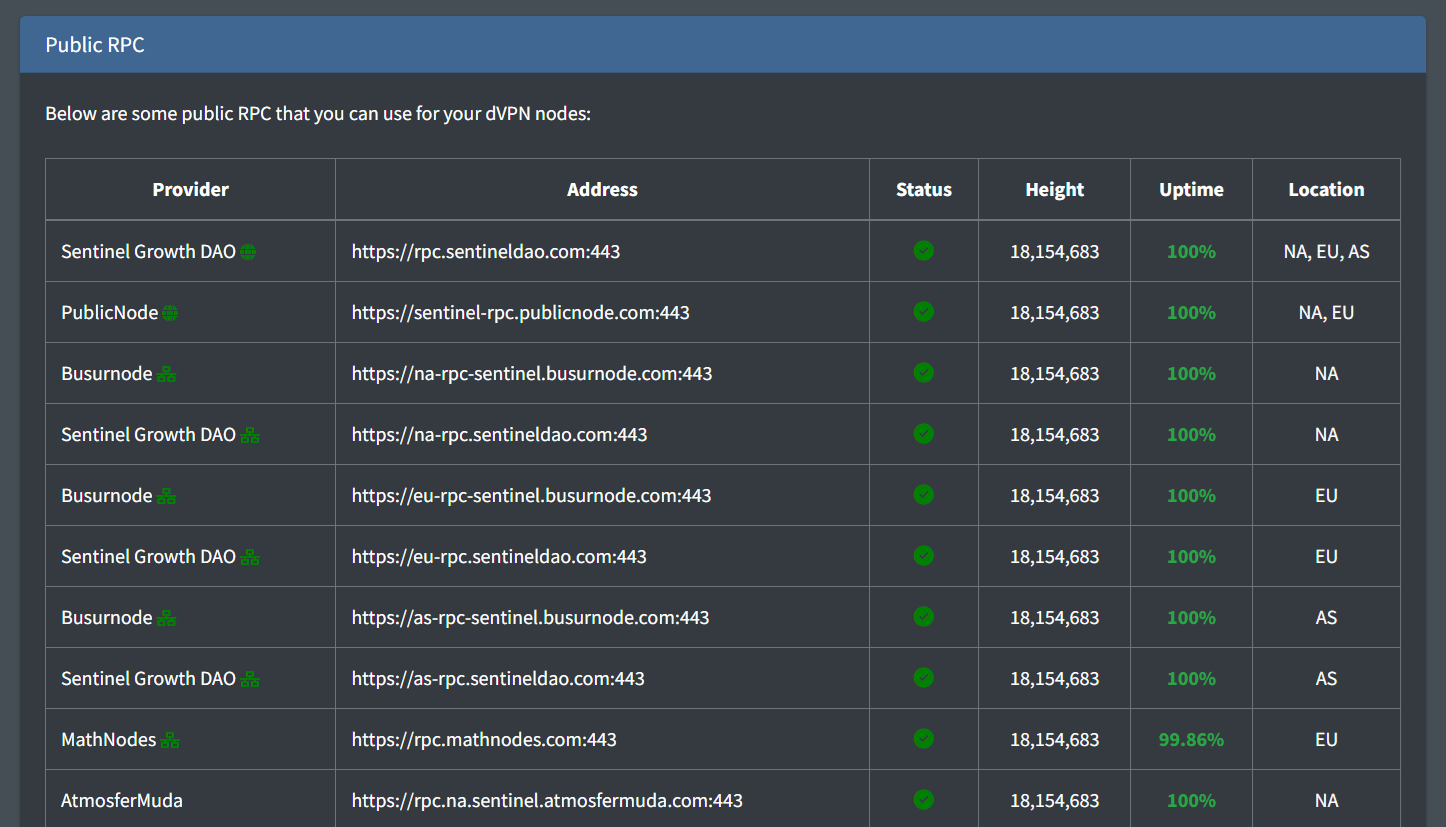This screenshot has width=1446, height=827.
Task: Select address https://na-rpc.sentineldao.com:443
Action: (500, 435)
